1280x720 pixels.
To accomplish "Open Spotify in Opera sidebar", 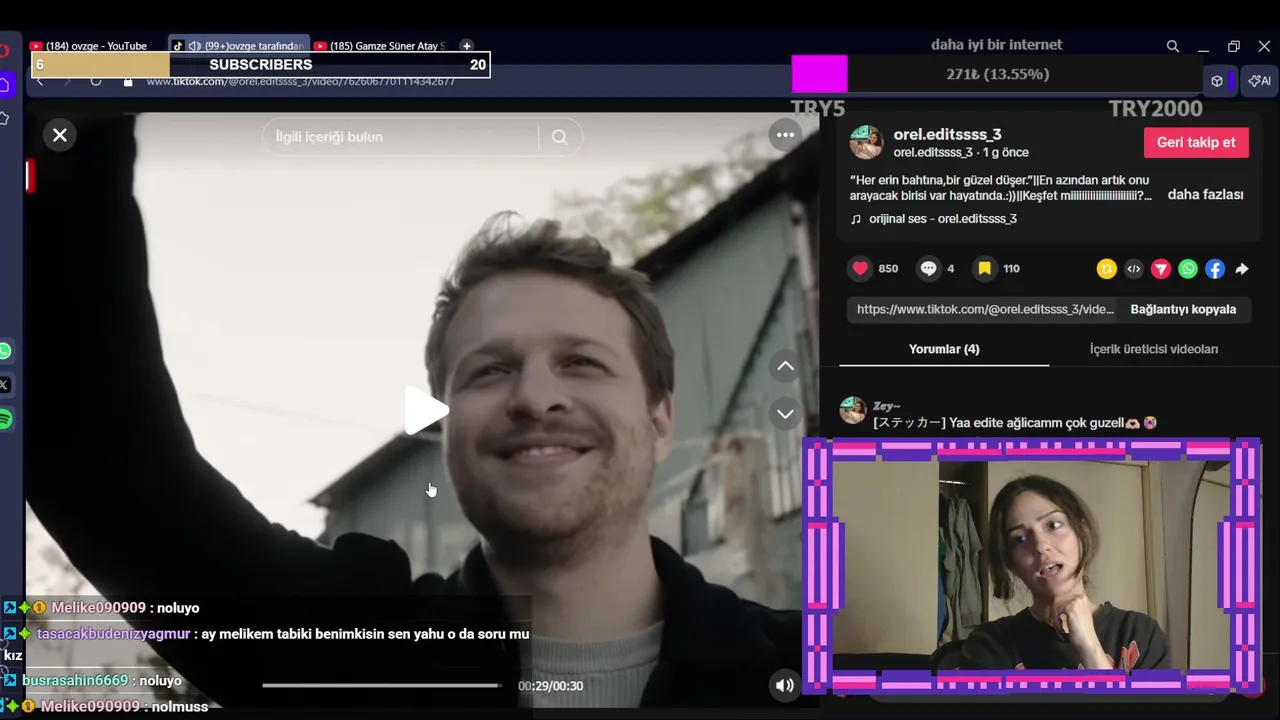I will point(5,419).
